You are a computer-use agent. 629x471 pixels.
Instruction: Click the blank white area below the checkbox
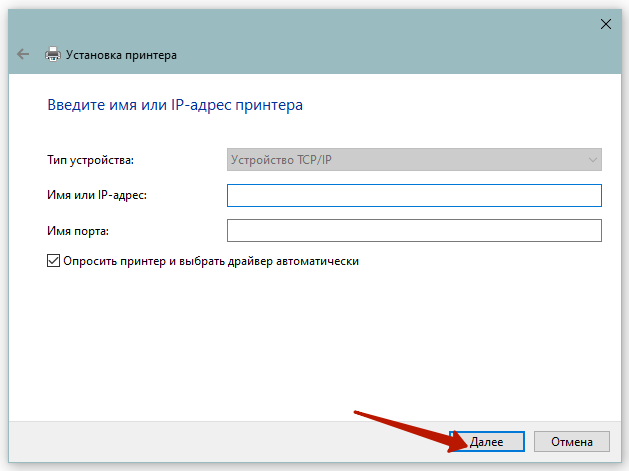click(300, 340)
